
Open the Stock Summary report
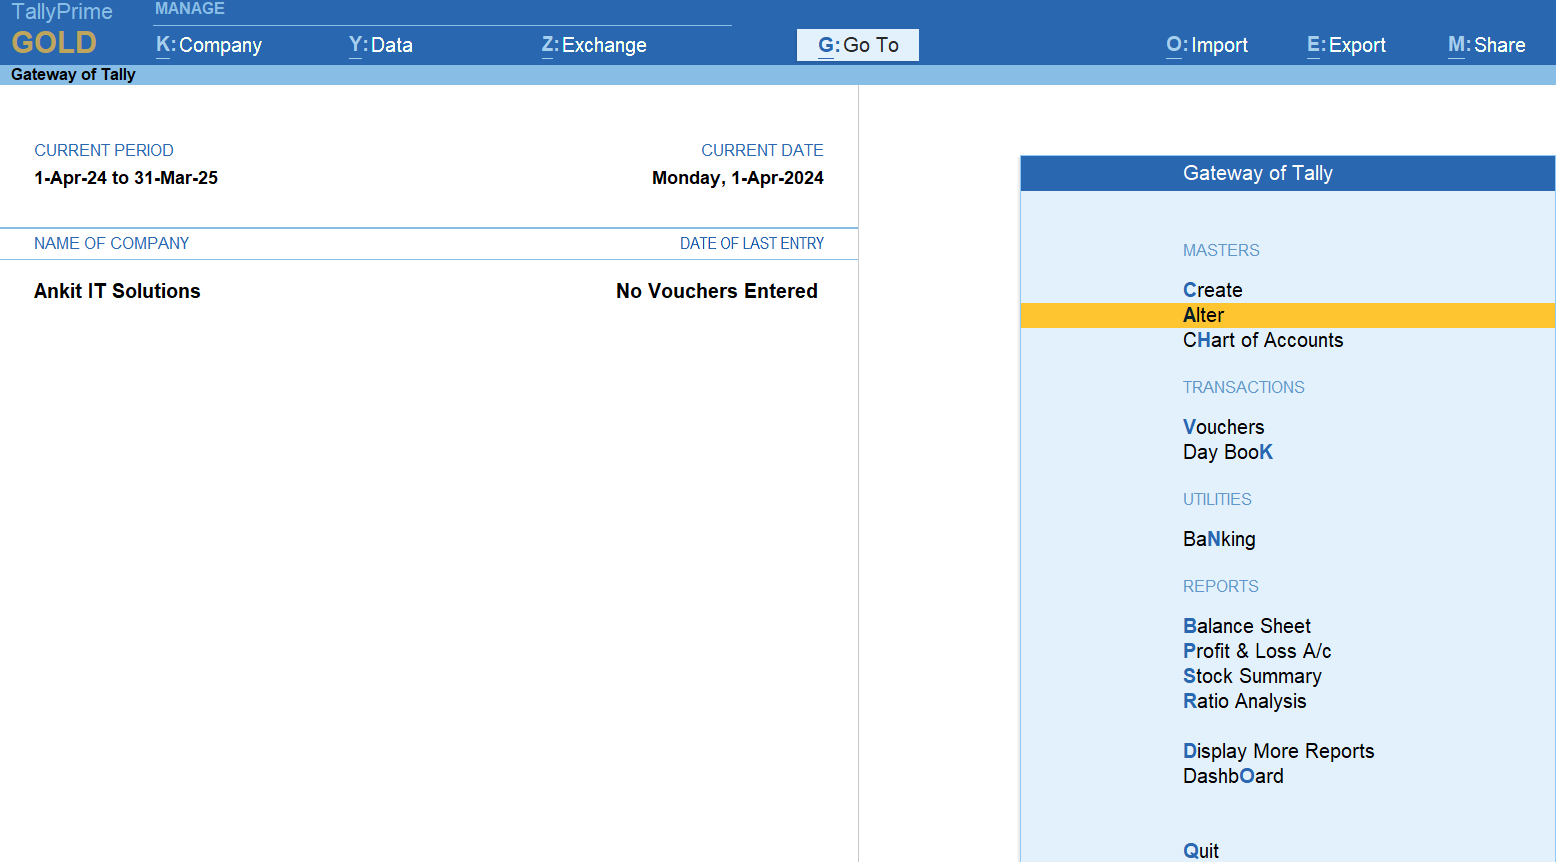1252,676
